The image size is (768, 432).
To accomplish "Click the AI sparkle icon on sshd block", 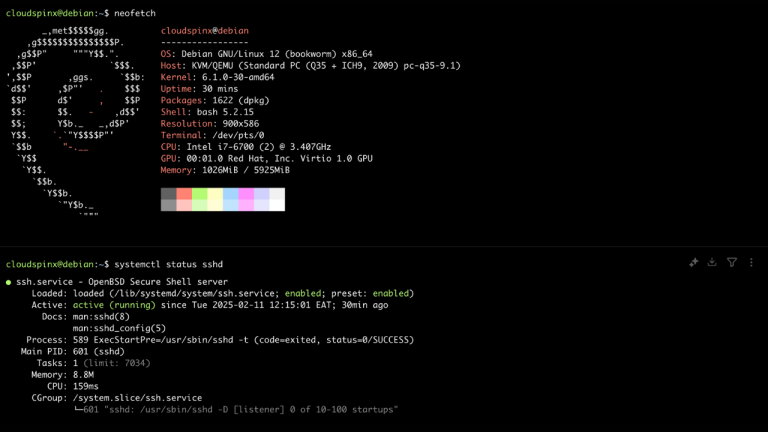I will coord(693,263).
